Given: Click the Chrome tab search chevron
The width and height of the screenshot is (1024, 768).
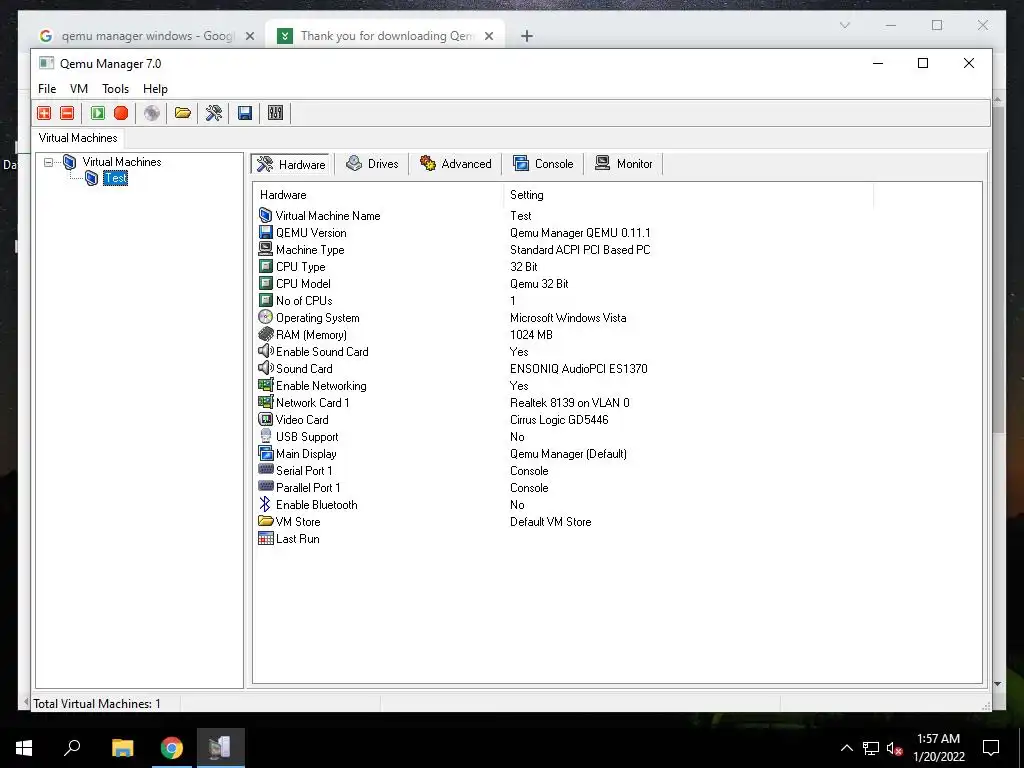Looking at the screenshot, I should (844, 25).
